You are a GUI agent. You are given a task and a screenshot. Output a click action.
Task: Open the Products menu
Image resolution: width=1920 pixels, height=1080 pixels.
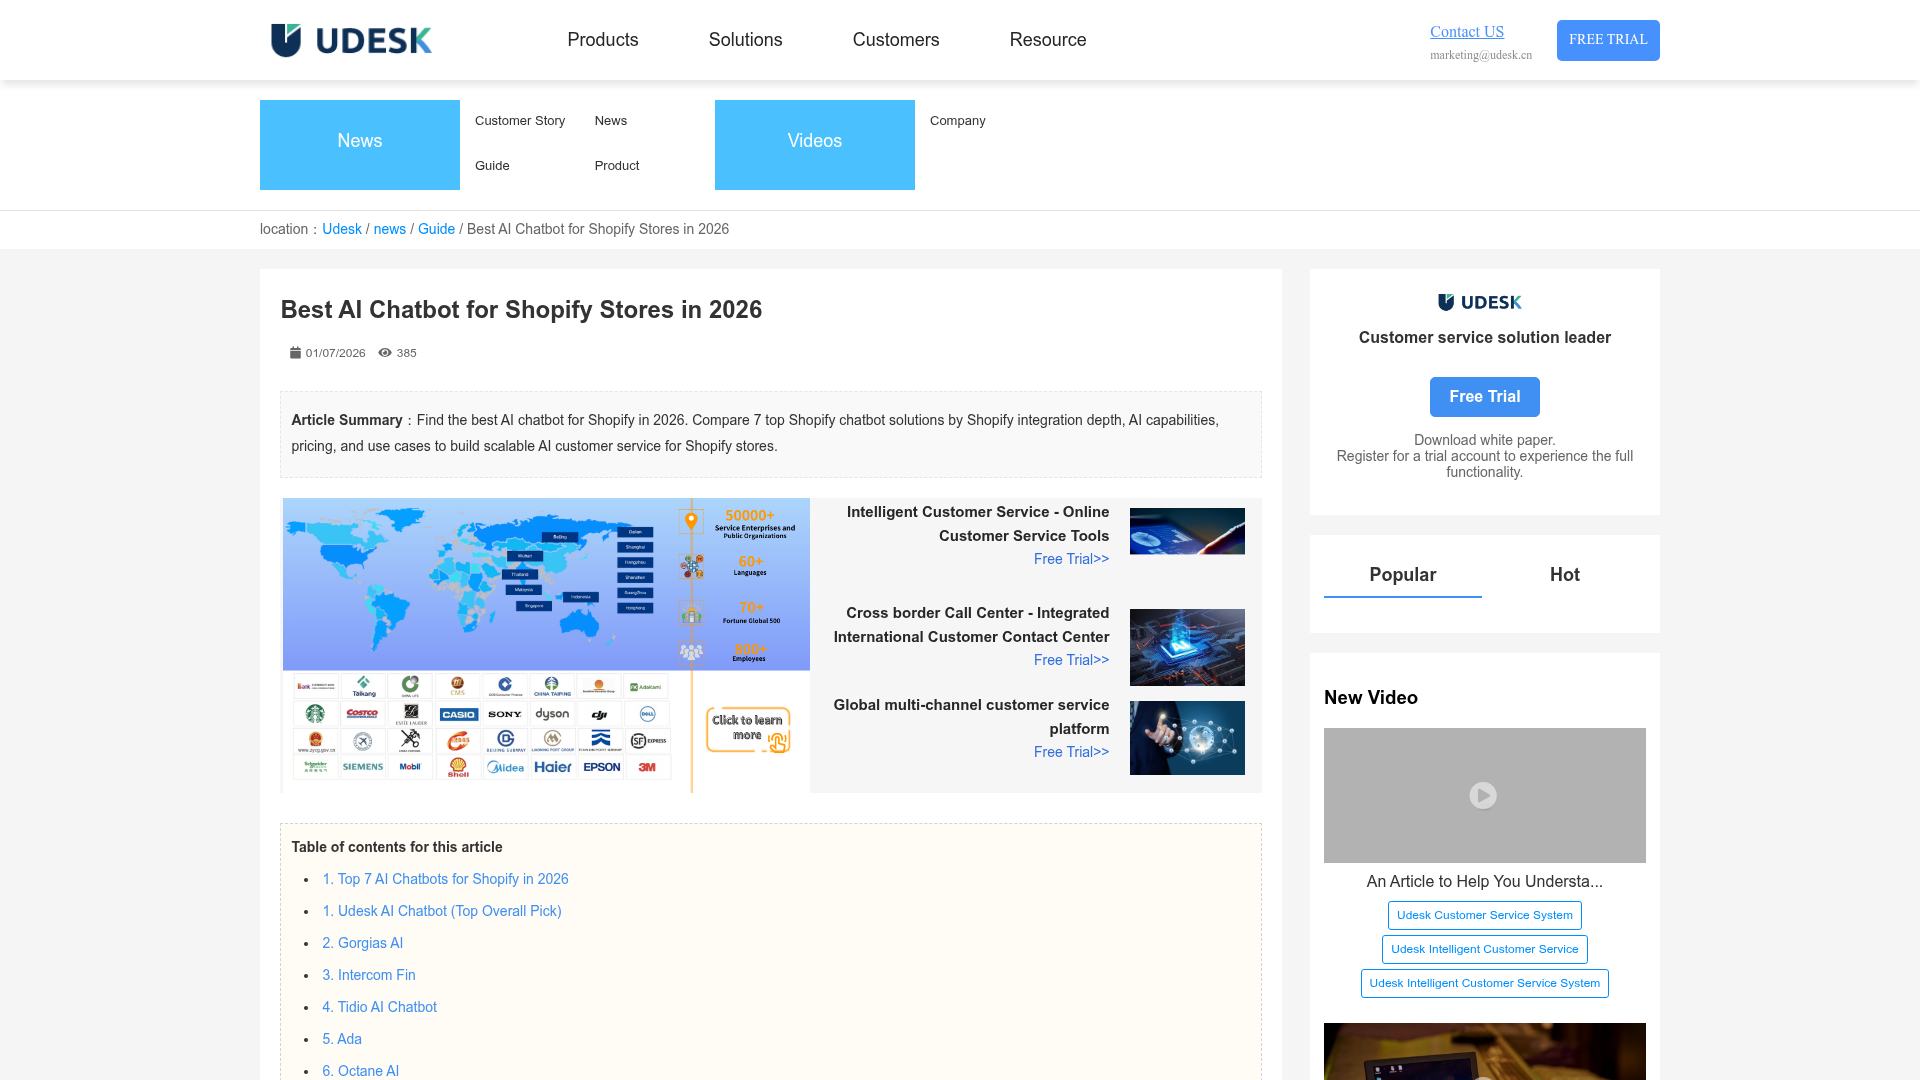coord(603,40)
